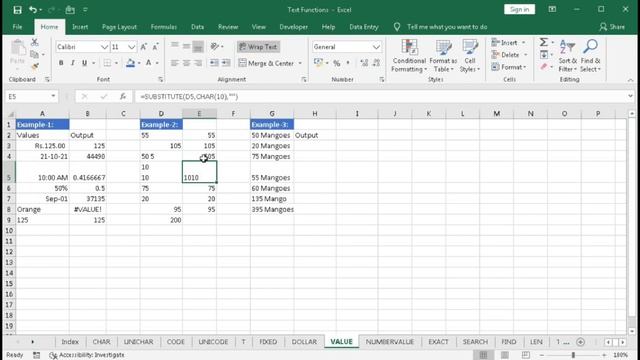
Task: Decrease the cell indent
Action: (x=214, y=63)
